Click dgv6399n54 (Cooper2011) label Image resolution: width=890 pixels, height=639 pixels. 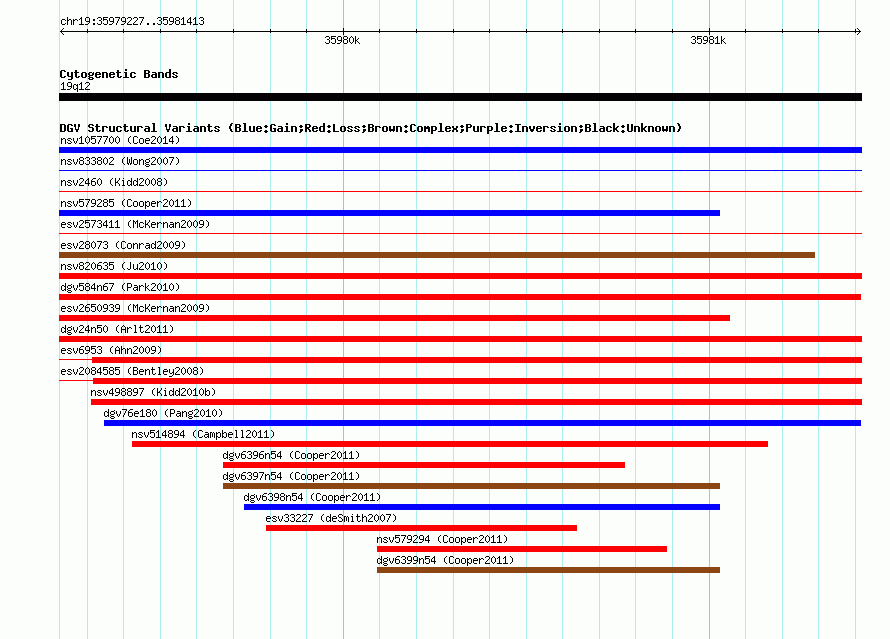coord(445,560)
